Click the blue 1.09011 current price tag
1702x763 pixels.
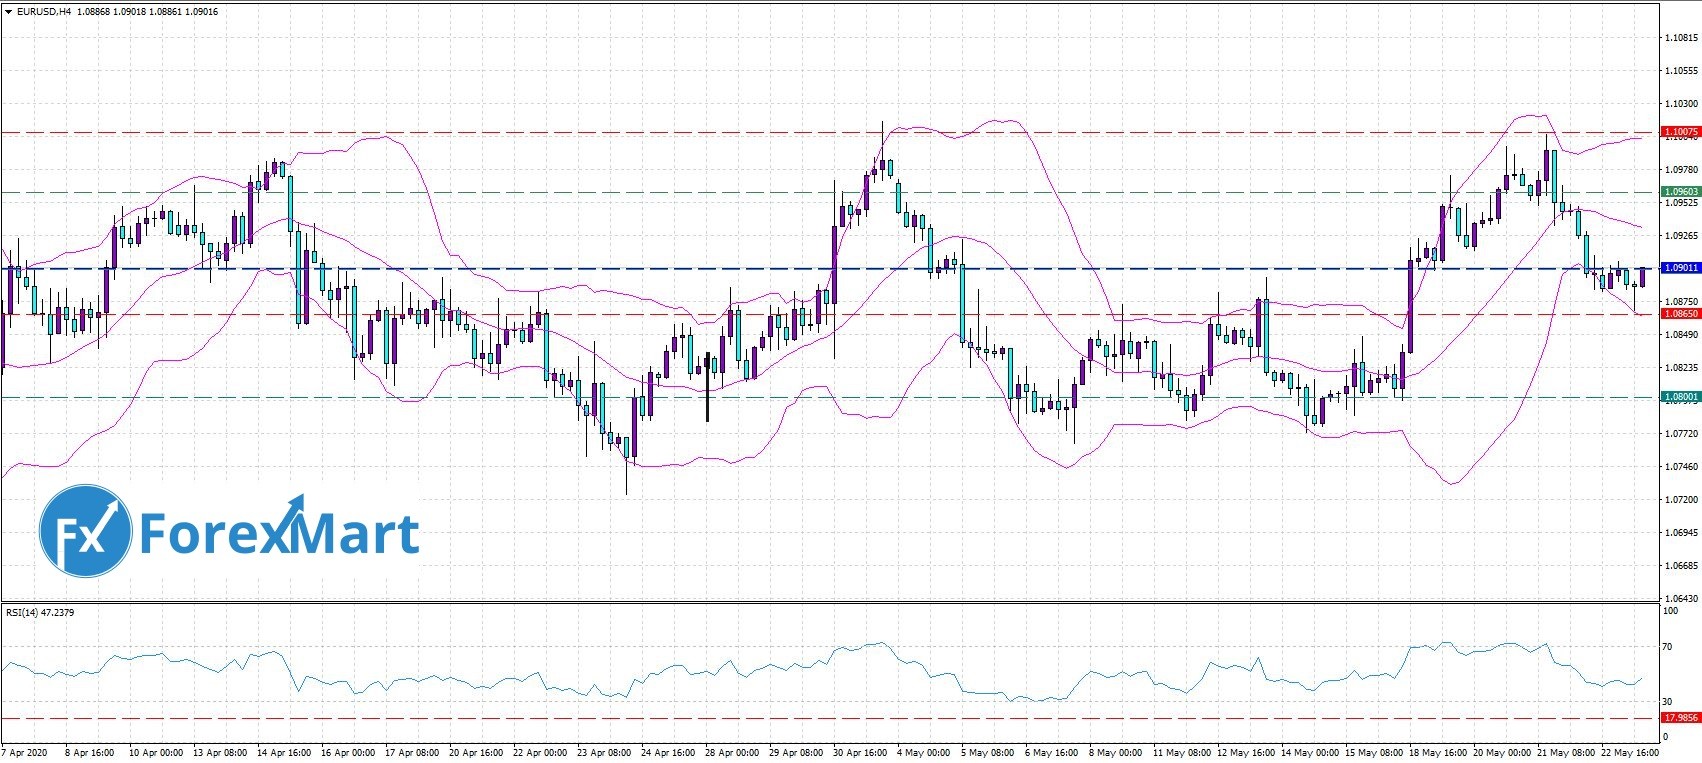point(1680,268)
